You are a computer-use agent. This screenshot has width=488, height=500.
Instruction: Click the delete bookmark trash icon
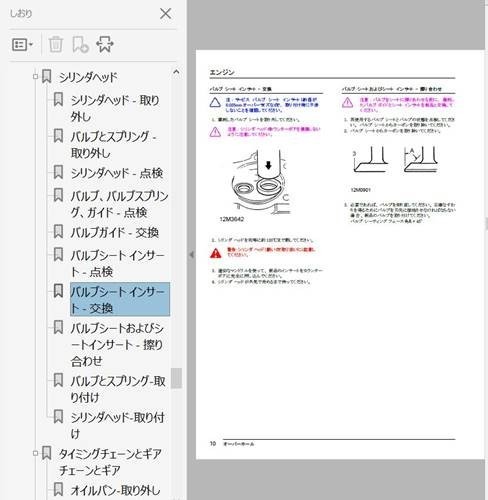tap(56, 44)
